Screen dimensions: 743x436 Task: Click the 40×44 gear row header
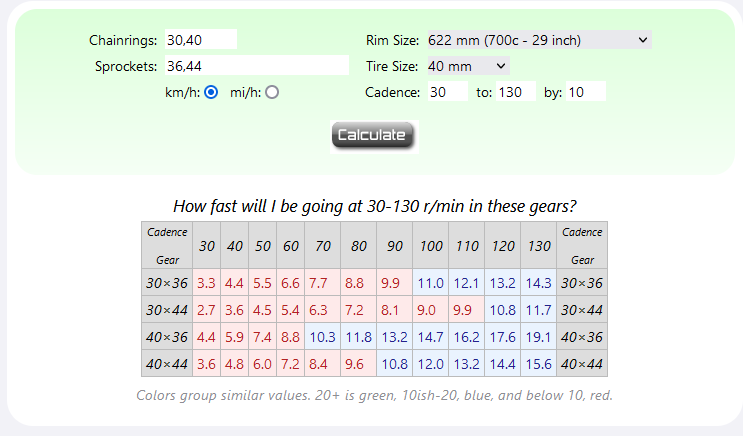(167, 364)
